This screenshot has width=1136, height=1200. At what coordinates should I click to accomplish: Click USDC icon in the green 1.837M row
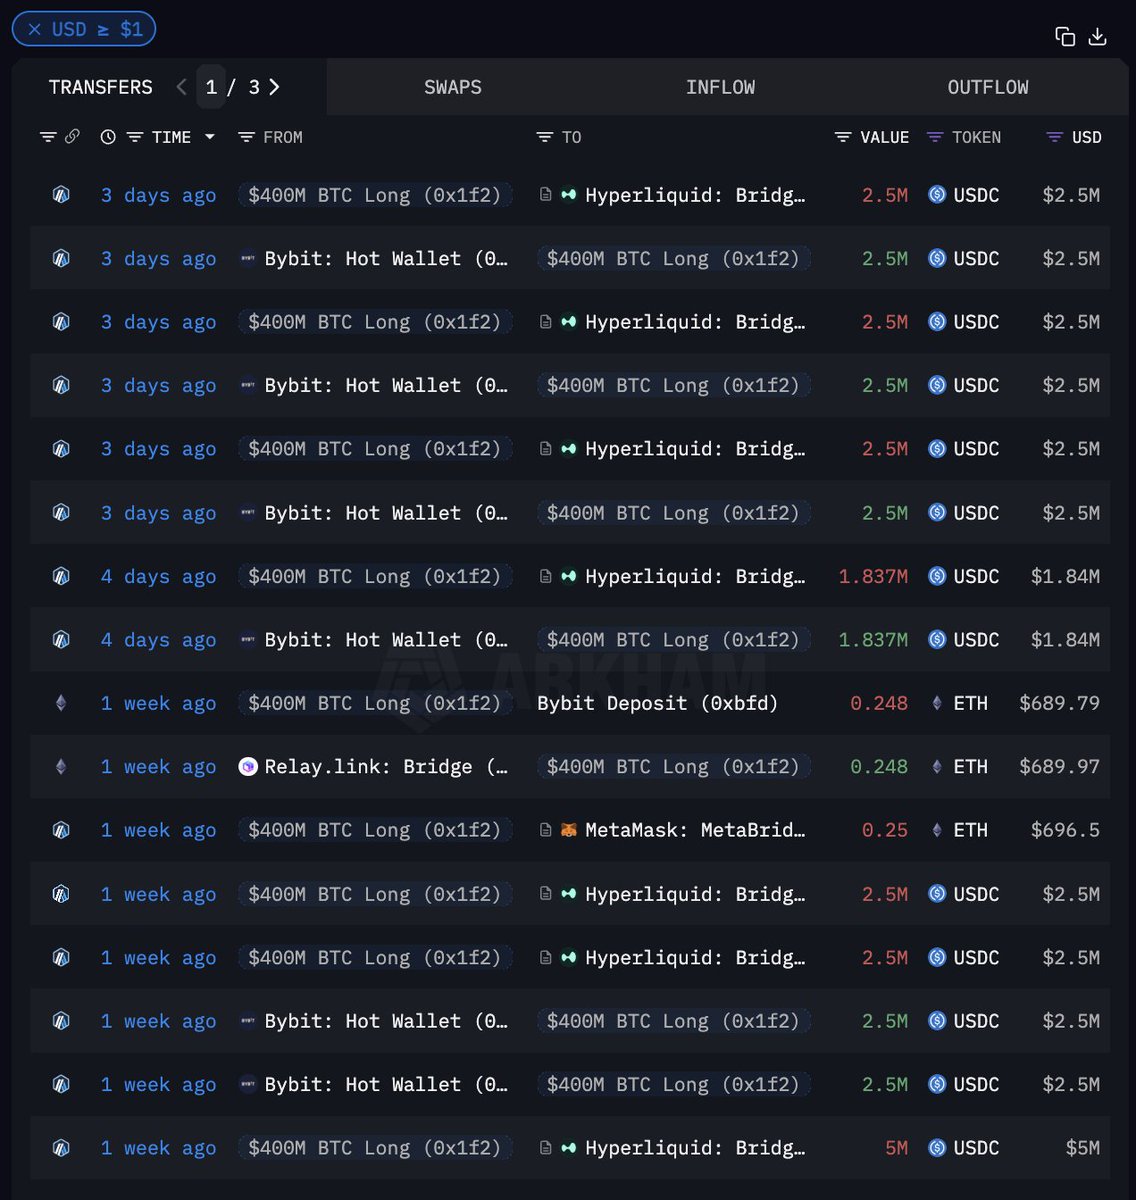point(937,640)
